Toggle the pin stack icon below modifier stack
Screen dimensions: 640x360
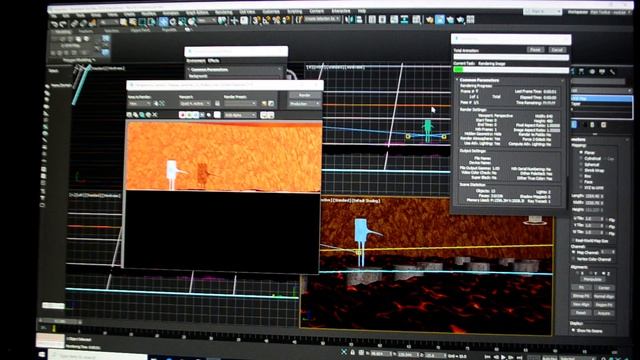click(574, 124)
